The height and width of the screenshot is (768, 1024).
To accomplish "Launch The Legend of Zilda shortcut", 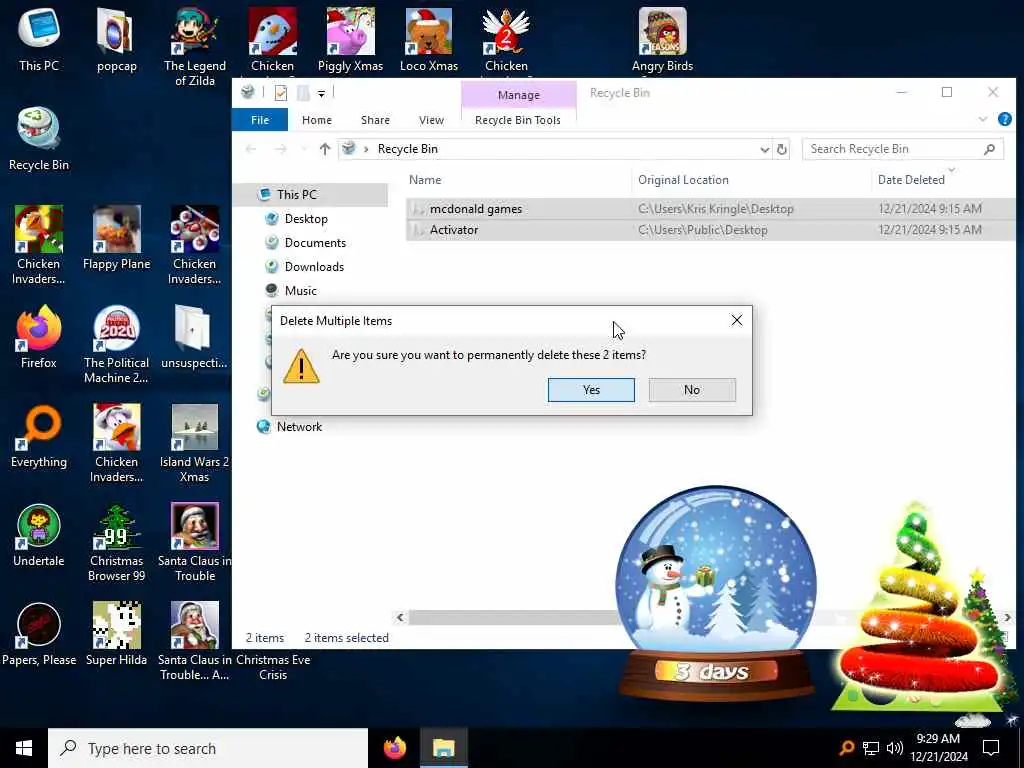I will (195, 47).
